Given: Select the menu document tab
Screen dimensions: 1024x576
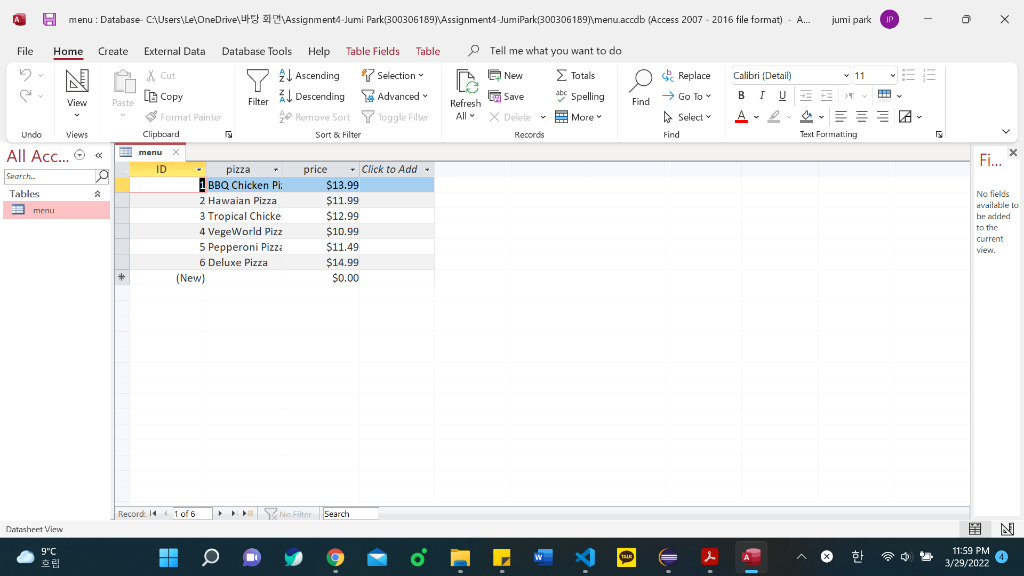Looking at the screenshot, I should 150,152.
